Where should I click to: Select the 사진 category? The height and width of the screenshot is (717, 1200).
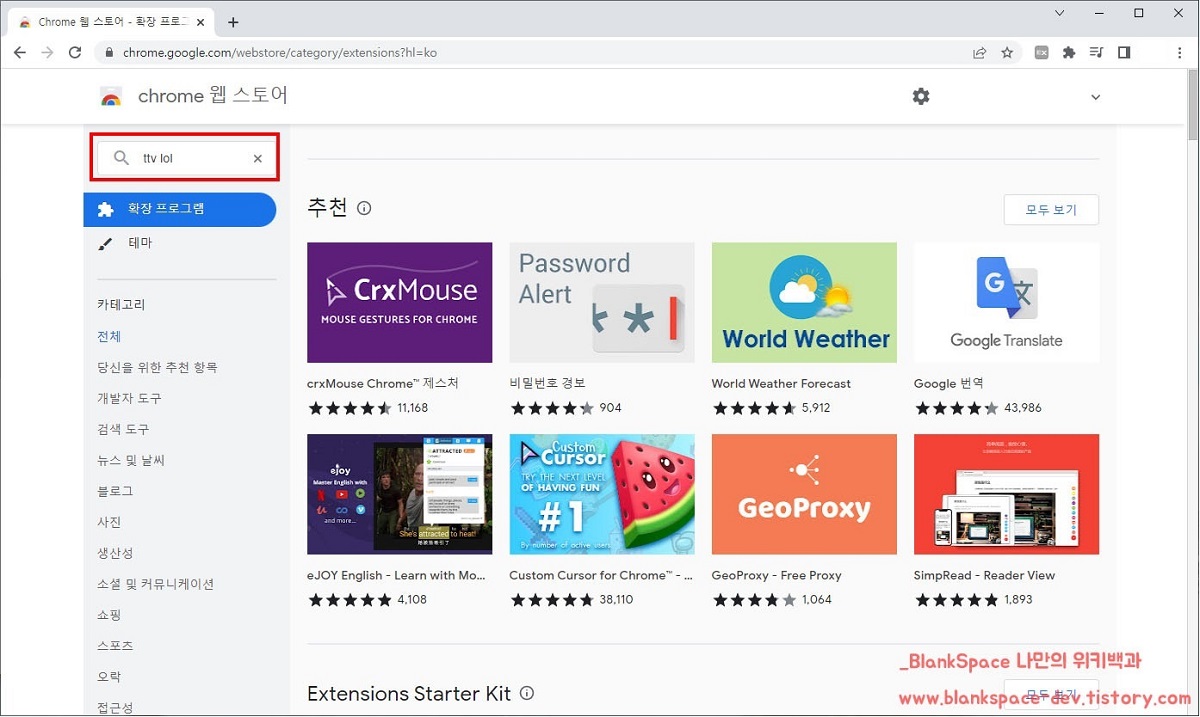point(109,522)
